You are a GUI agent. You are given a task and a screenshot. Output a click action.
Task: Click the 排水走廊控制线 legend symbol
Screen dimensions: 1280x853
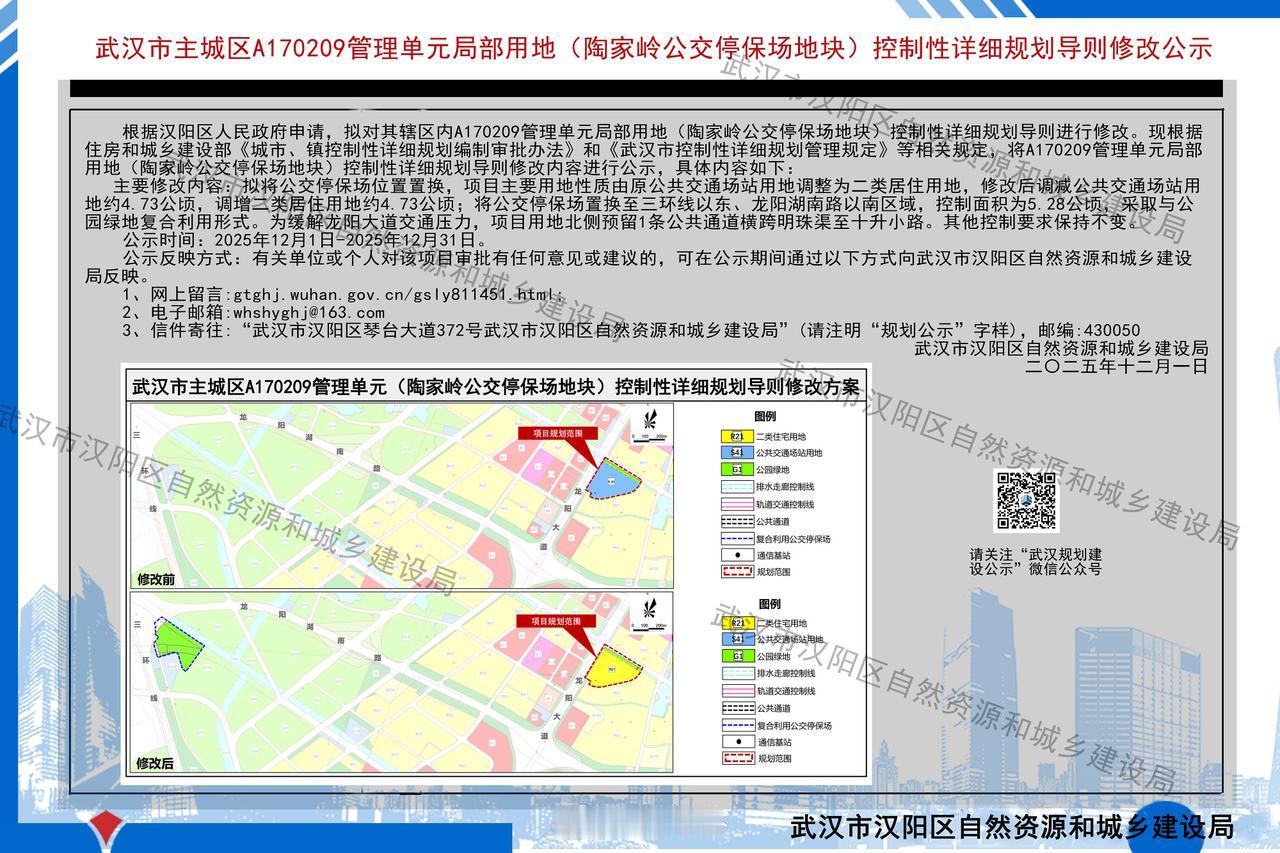click(736, 486)
